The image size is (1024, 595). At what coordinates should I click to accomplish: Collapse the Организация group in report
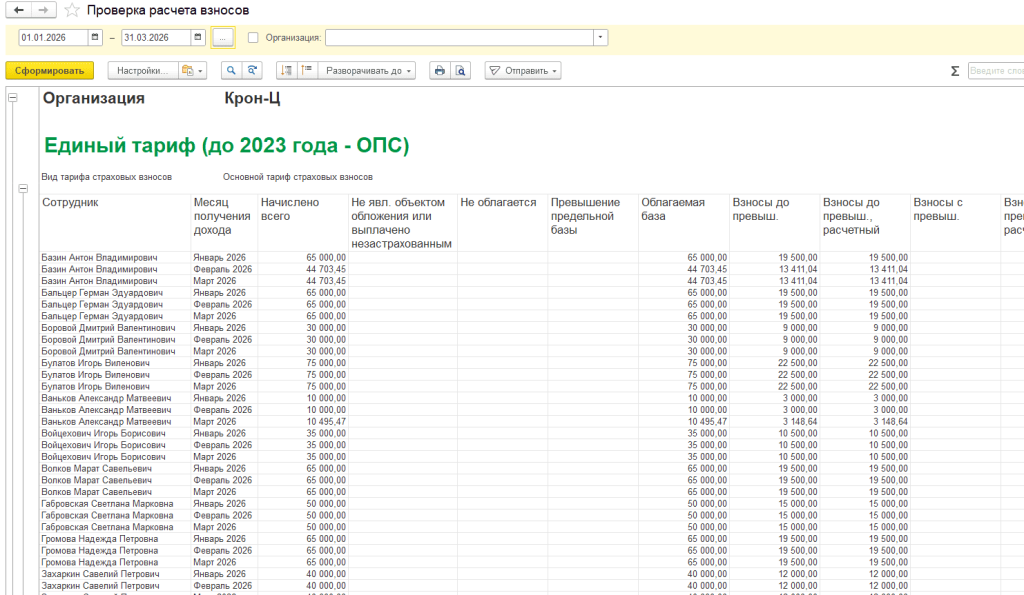click(x=12, y=98)
